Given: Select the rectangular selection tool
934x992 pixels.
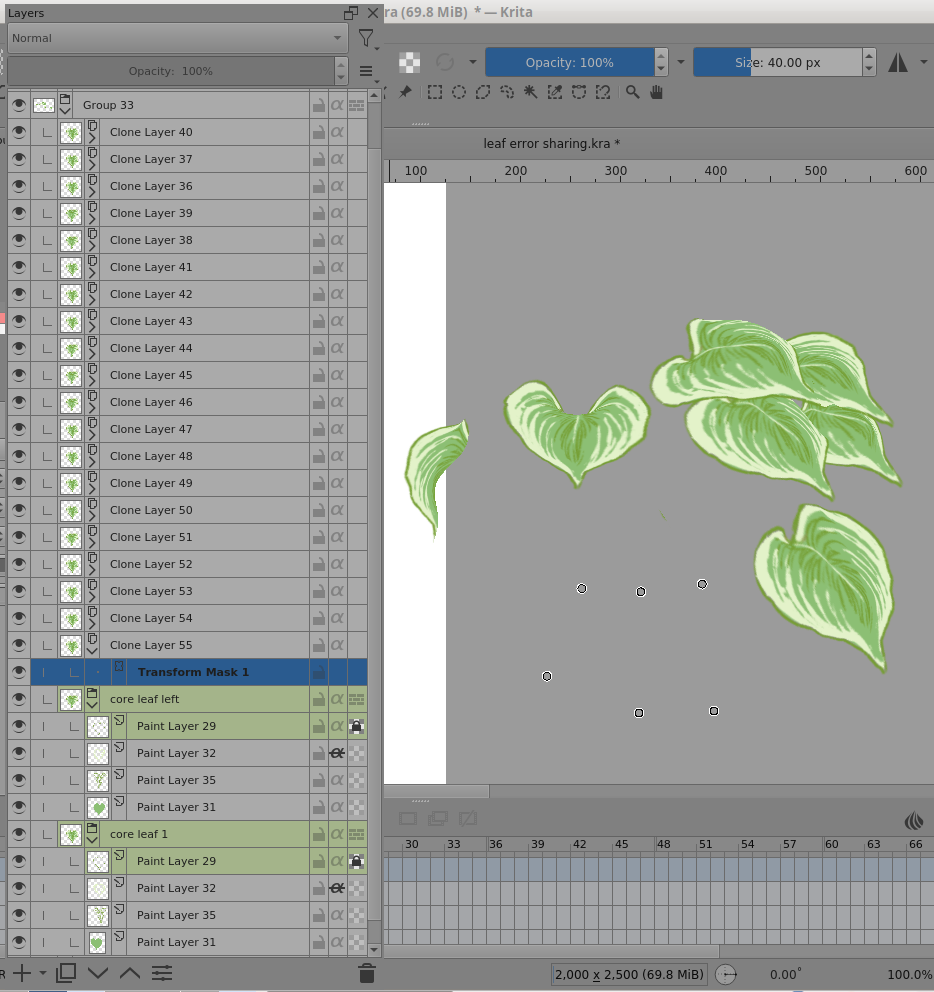Looking at the screenshot, I should click(x=435, y=92).
